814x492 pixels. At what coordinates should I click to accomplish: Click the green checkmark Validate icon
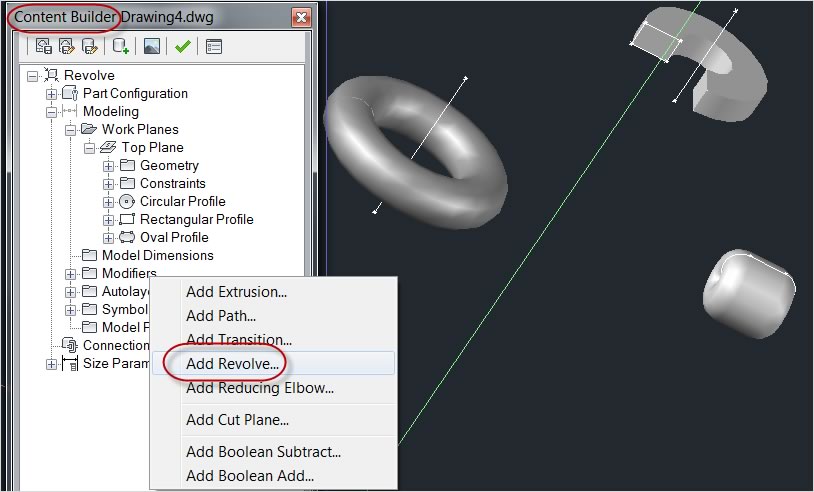coord(182,46)
